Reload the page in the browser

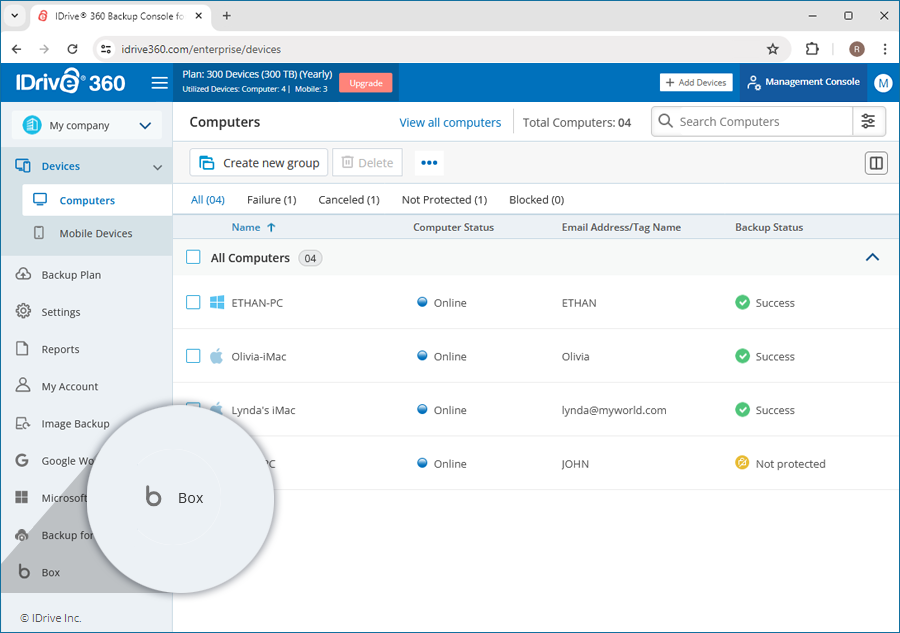click(x=72, y=49)
